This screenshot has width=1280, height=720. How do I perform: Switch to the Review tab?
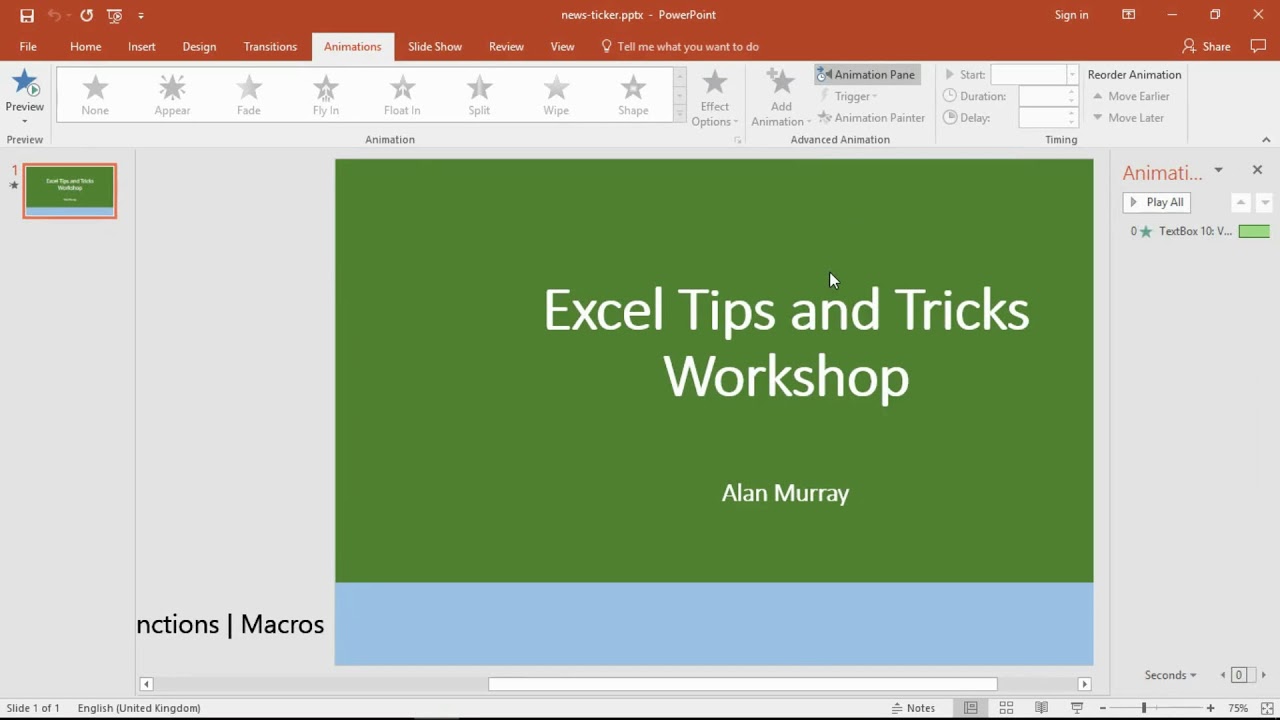(x=506, y=47)
